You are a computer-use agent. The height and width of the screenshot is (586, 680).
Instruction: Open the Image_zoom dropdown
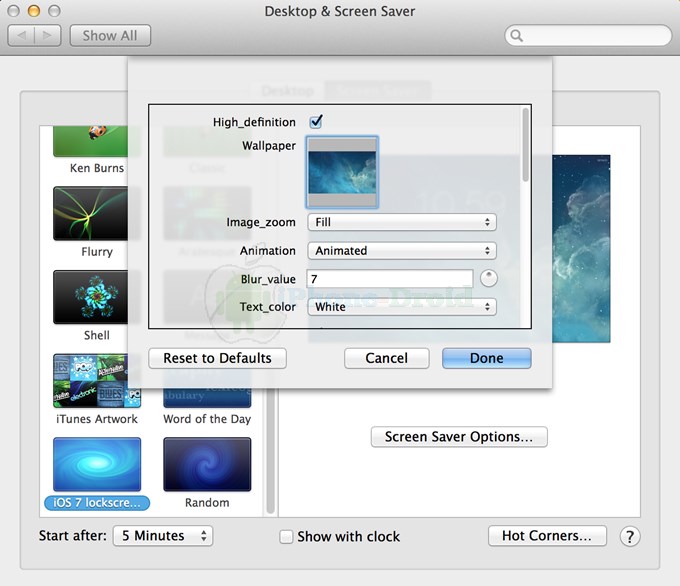pos(401,222)
